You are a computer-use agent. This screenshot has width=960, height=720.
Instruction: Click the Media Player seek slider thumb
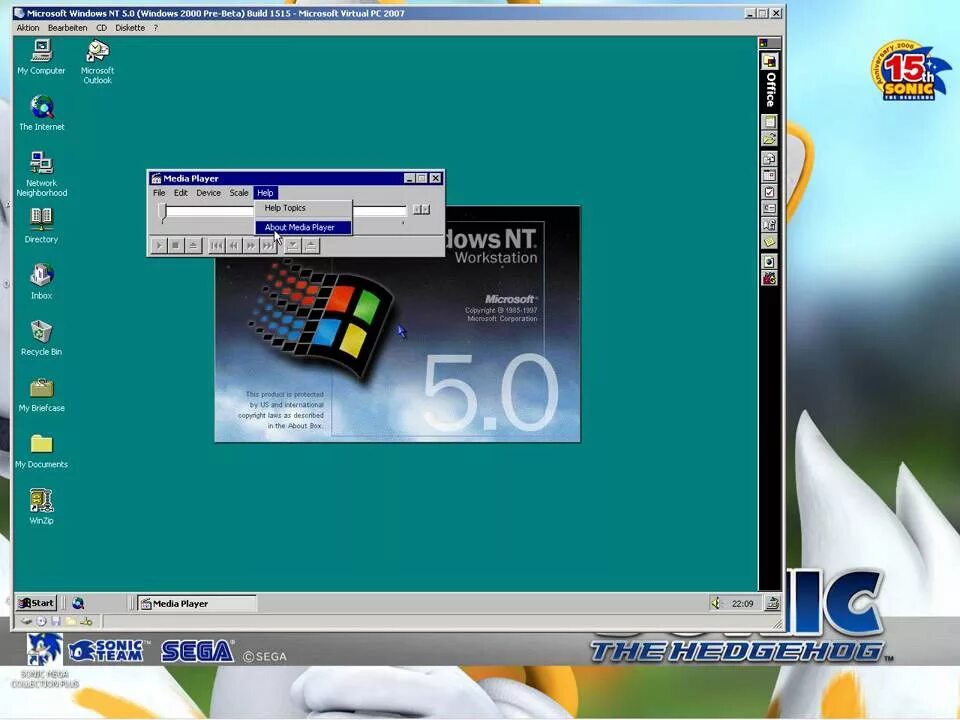[x=162, y=212]
